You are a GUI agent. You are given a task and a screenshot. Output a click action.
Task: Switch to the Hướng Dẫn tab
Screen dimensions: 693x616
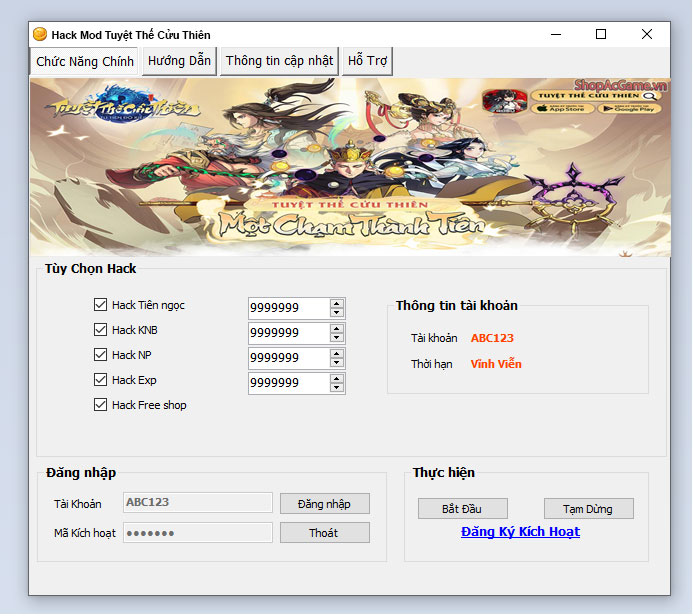pyautogui.click(x=179, y=61)
